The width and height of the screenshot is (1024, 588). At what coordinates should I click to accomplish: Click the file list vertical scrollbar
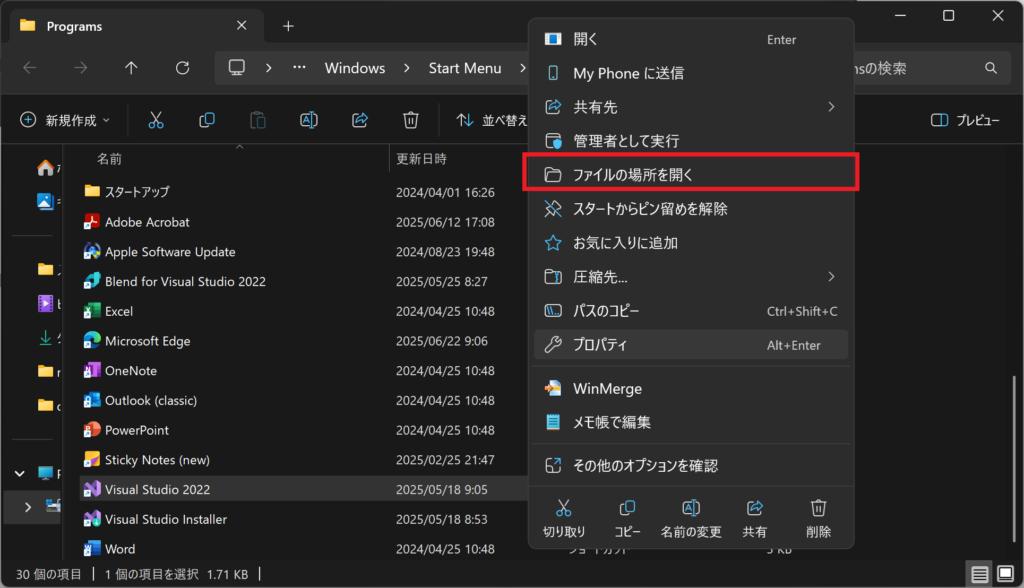(1014, 457)
